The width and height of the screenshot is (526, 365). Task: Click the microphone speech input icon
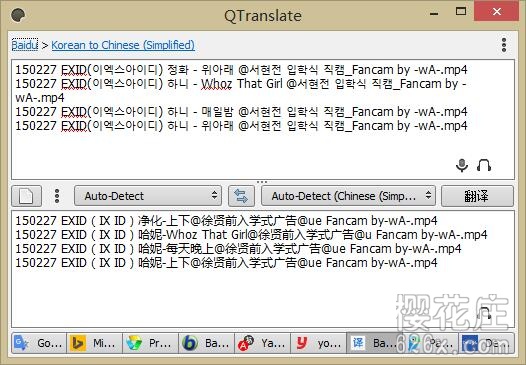tap(462, 165)
